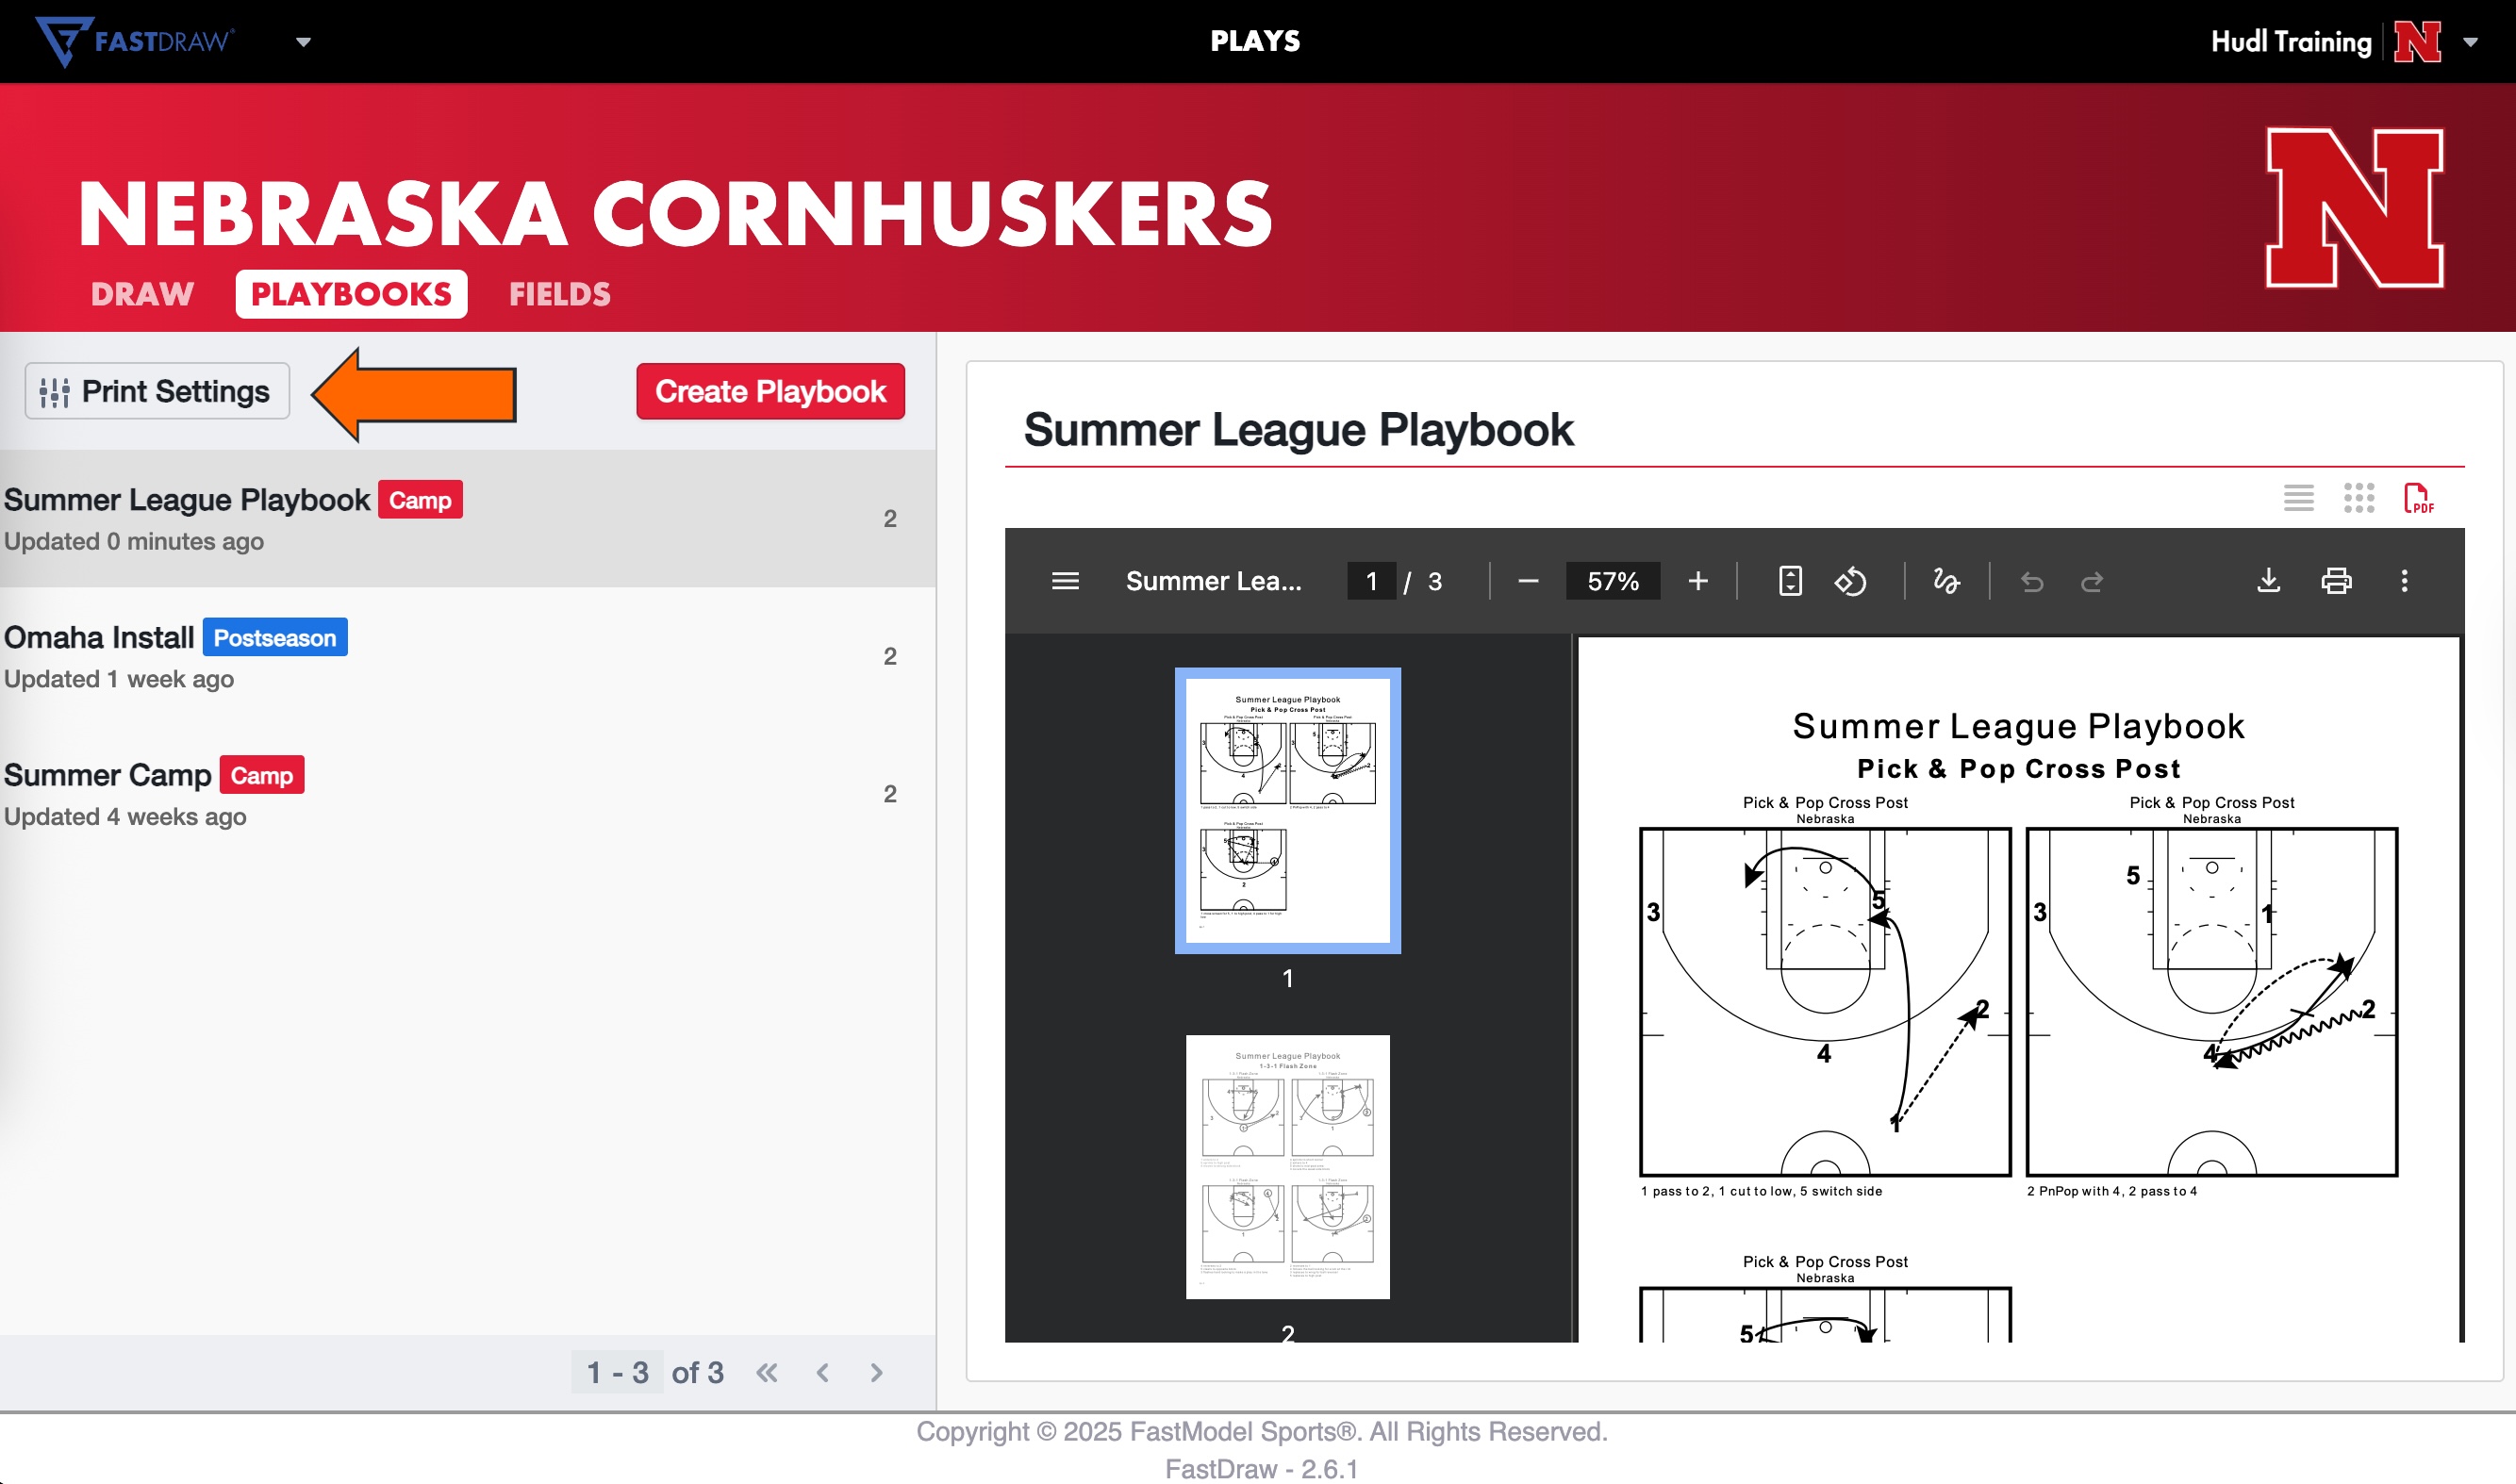Click the Postseason tag on Omaha Install
Screen dimensions: 2516x1484
(x=275, y=637)
